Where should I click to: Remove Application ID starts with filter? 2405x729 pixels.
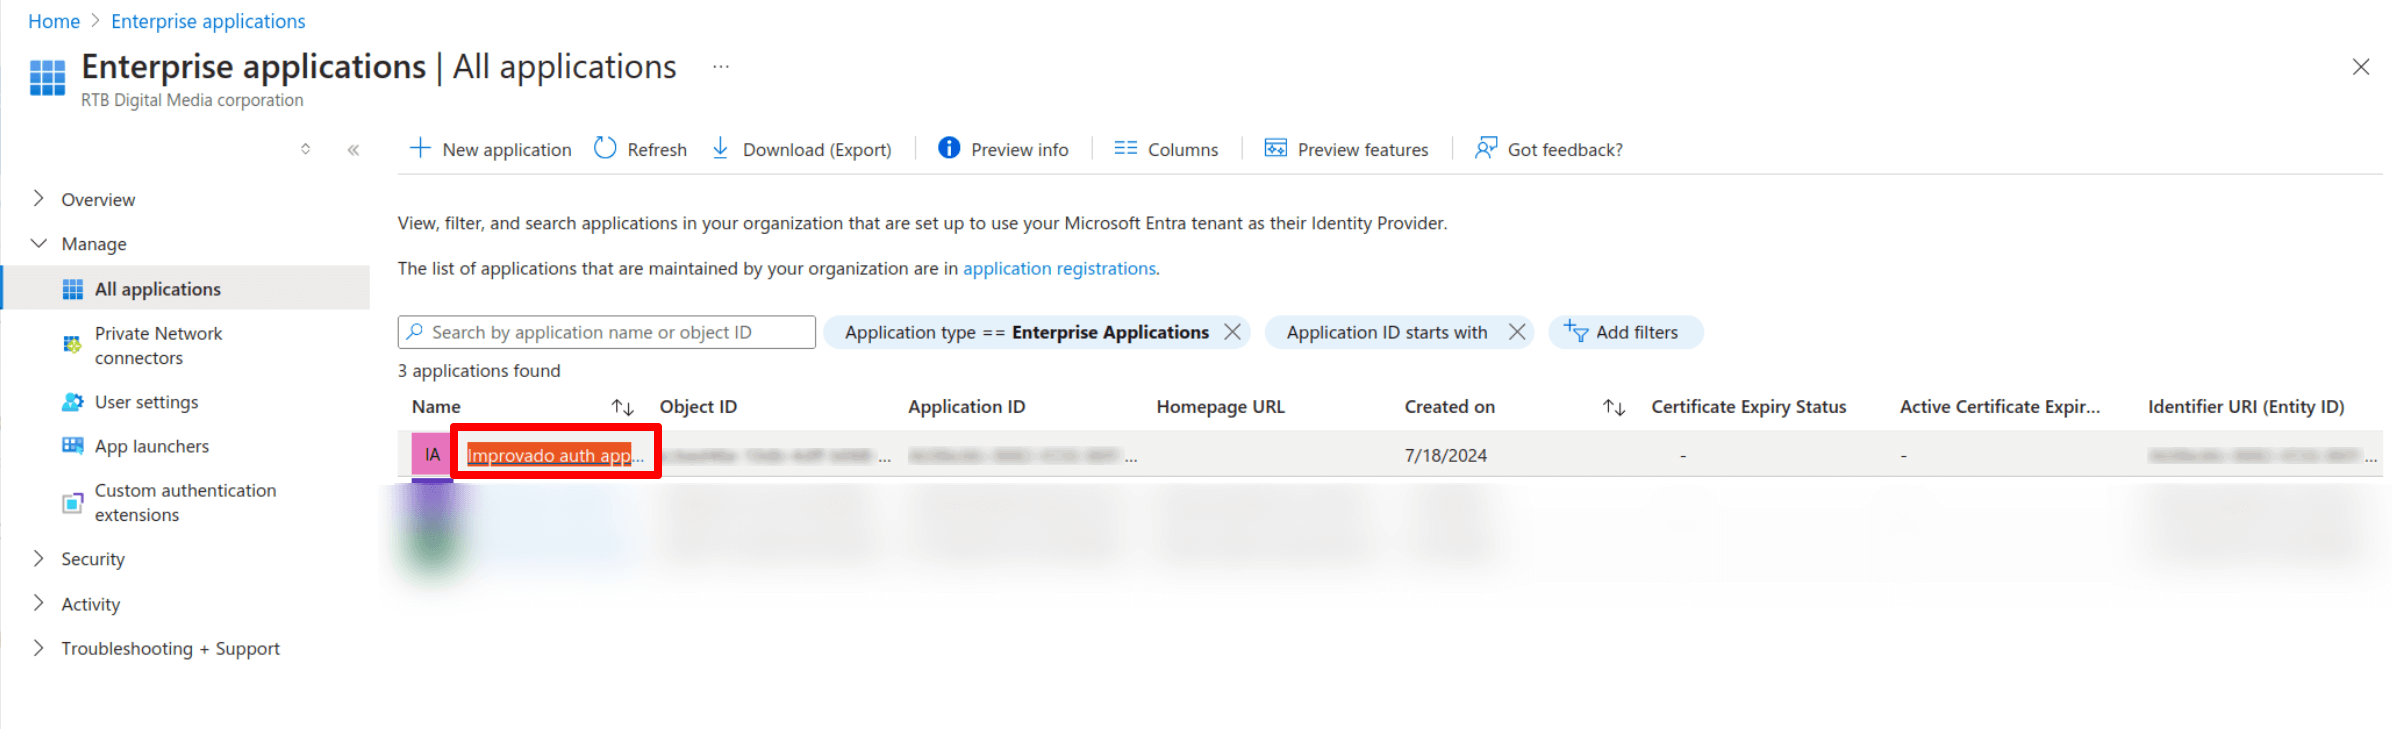tap(1517, 332)
